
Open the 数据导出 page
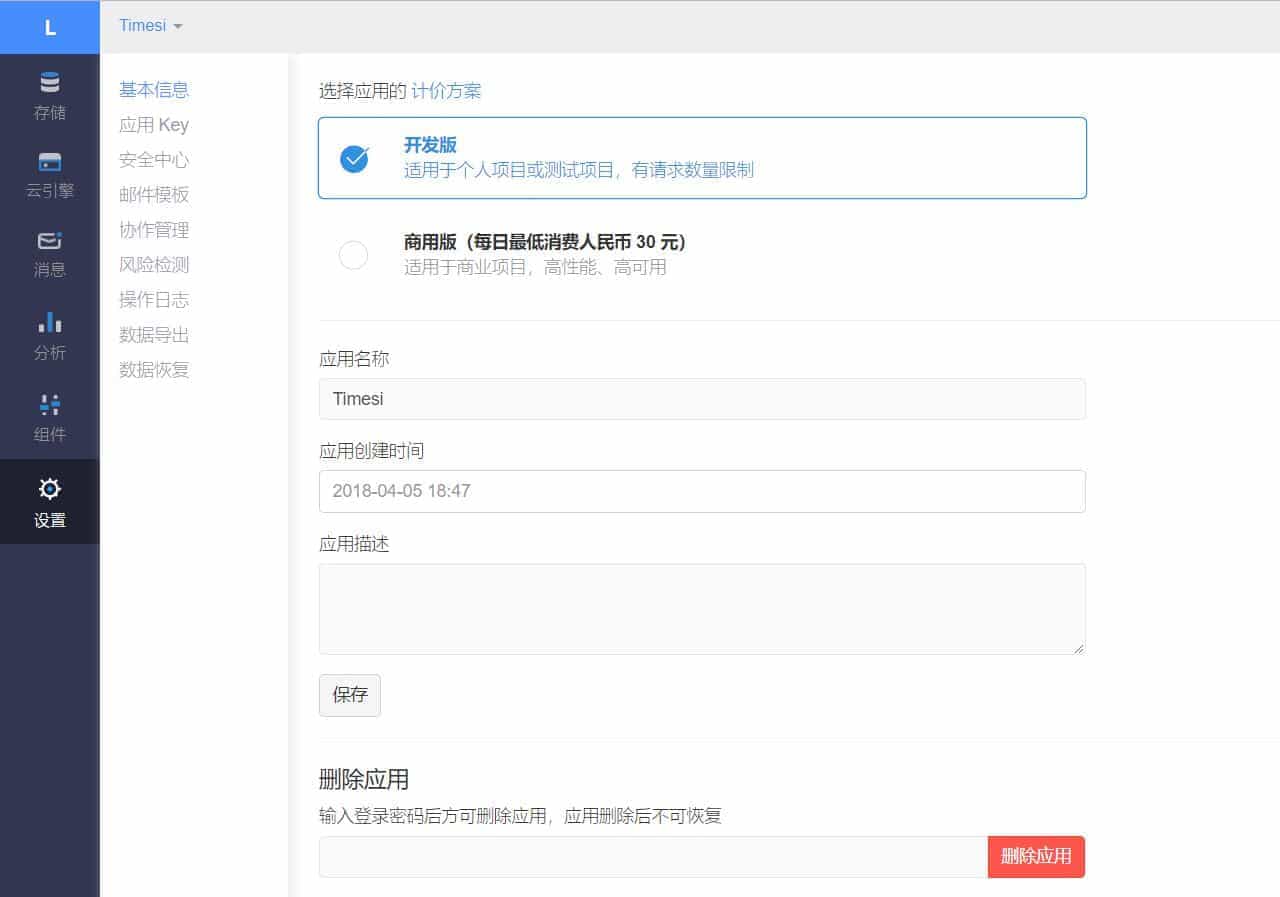(154, 335)
